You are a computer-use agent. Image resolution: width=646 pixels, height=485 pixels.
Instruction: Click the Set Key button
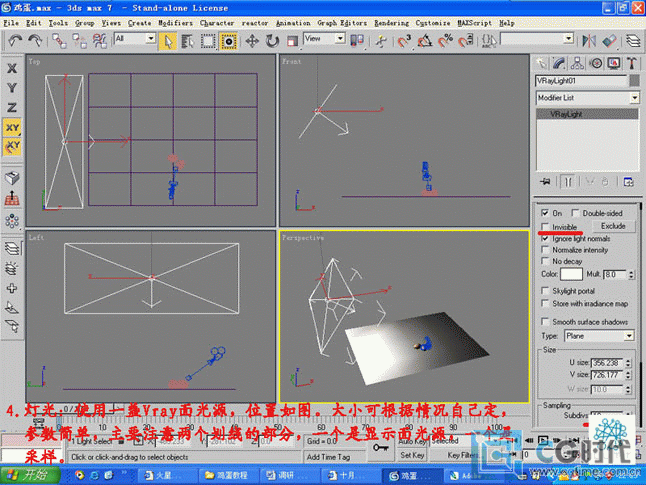pos(412,455)
